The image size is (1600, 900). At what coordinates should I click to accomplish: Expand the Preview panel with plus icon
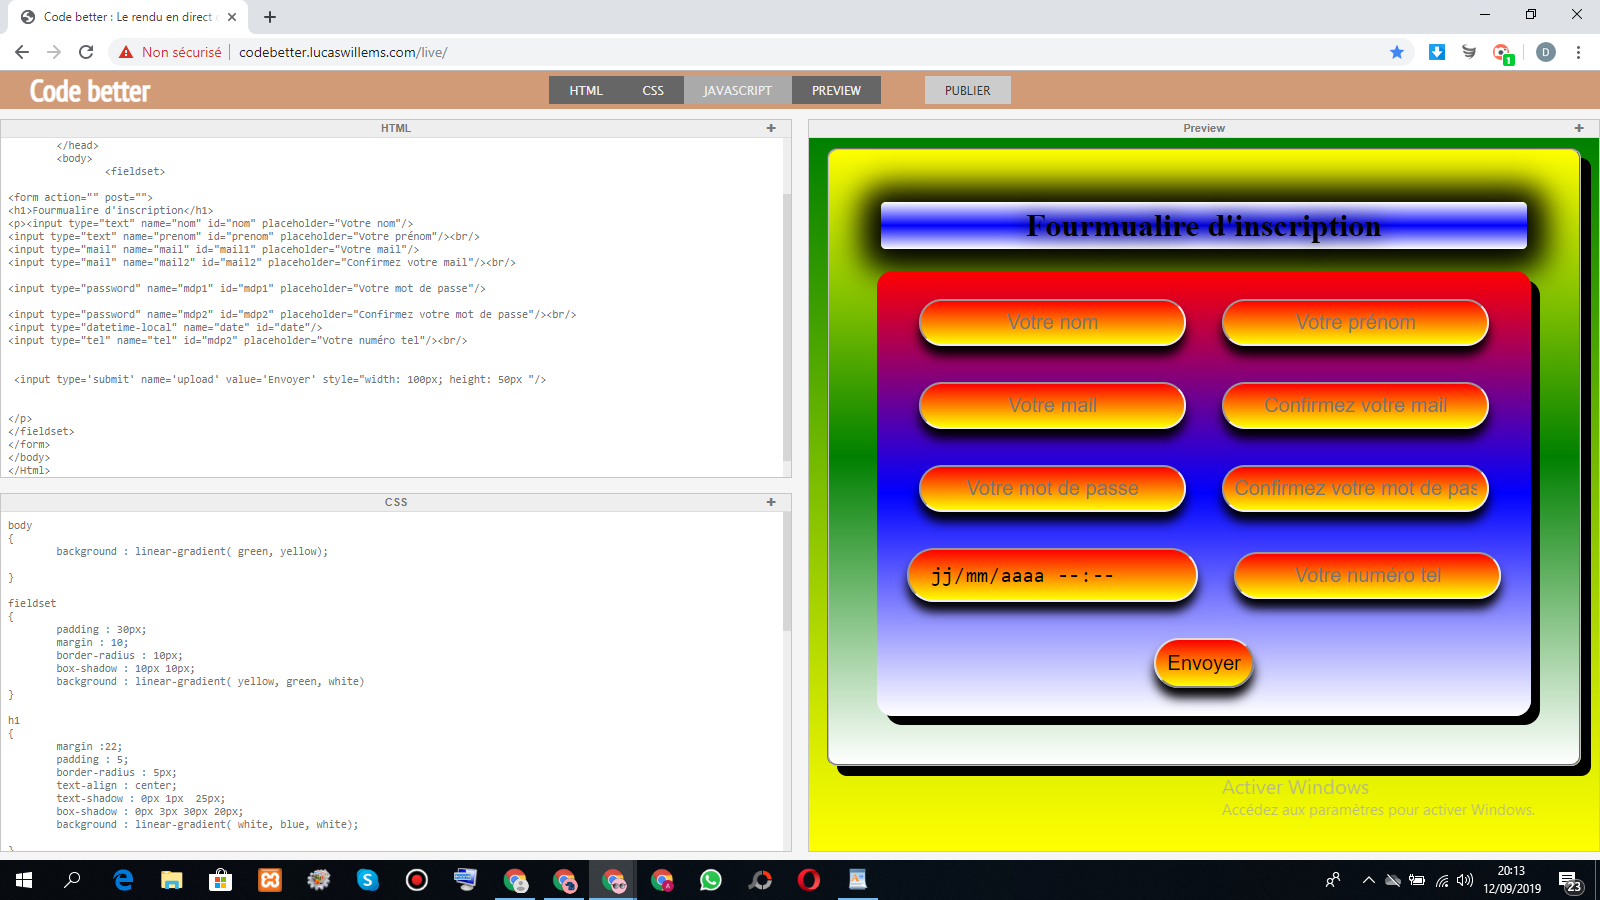[x=1579, y=128]
